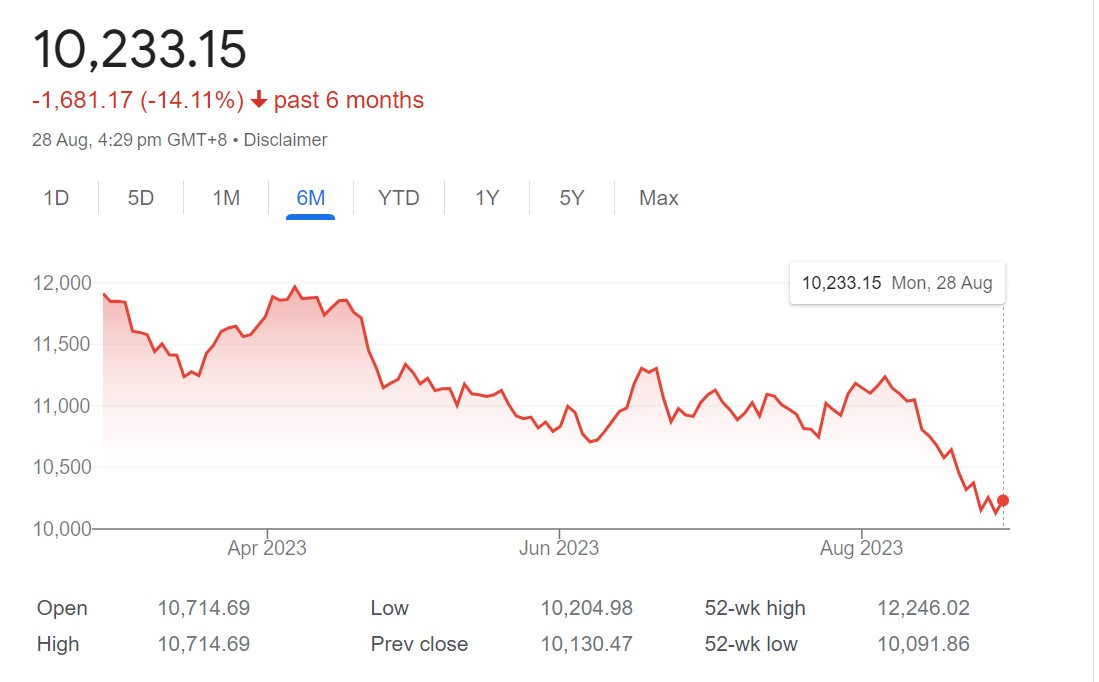Switch chart to YTD range
Image resolution: width=1099 pixels, height=682 pixels.
[398, 198]
